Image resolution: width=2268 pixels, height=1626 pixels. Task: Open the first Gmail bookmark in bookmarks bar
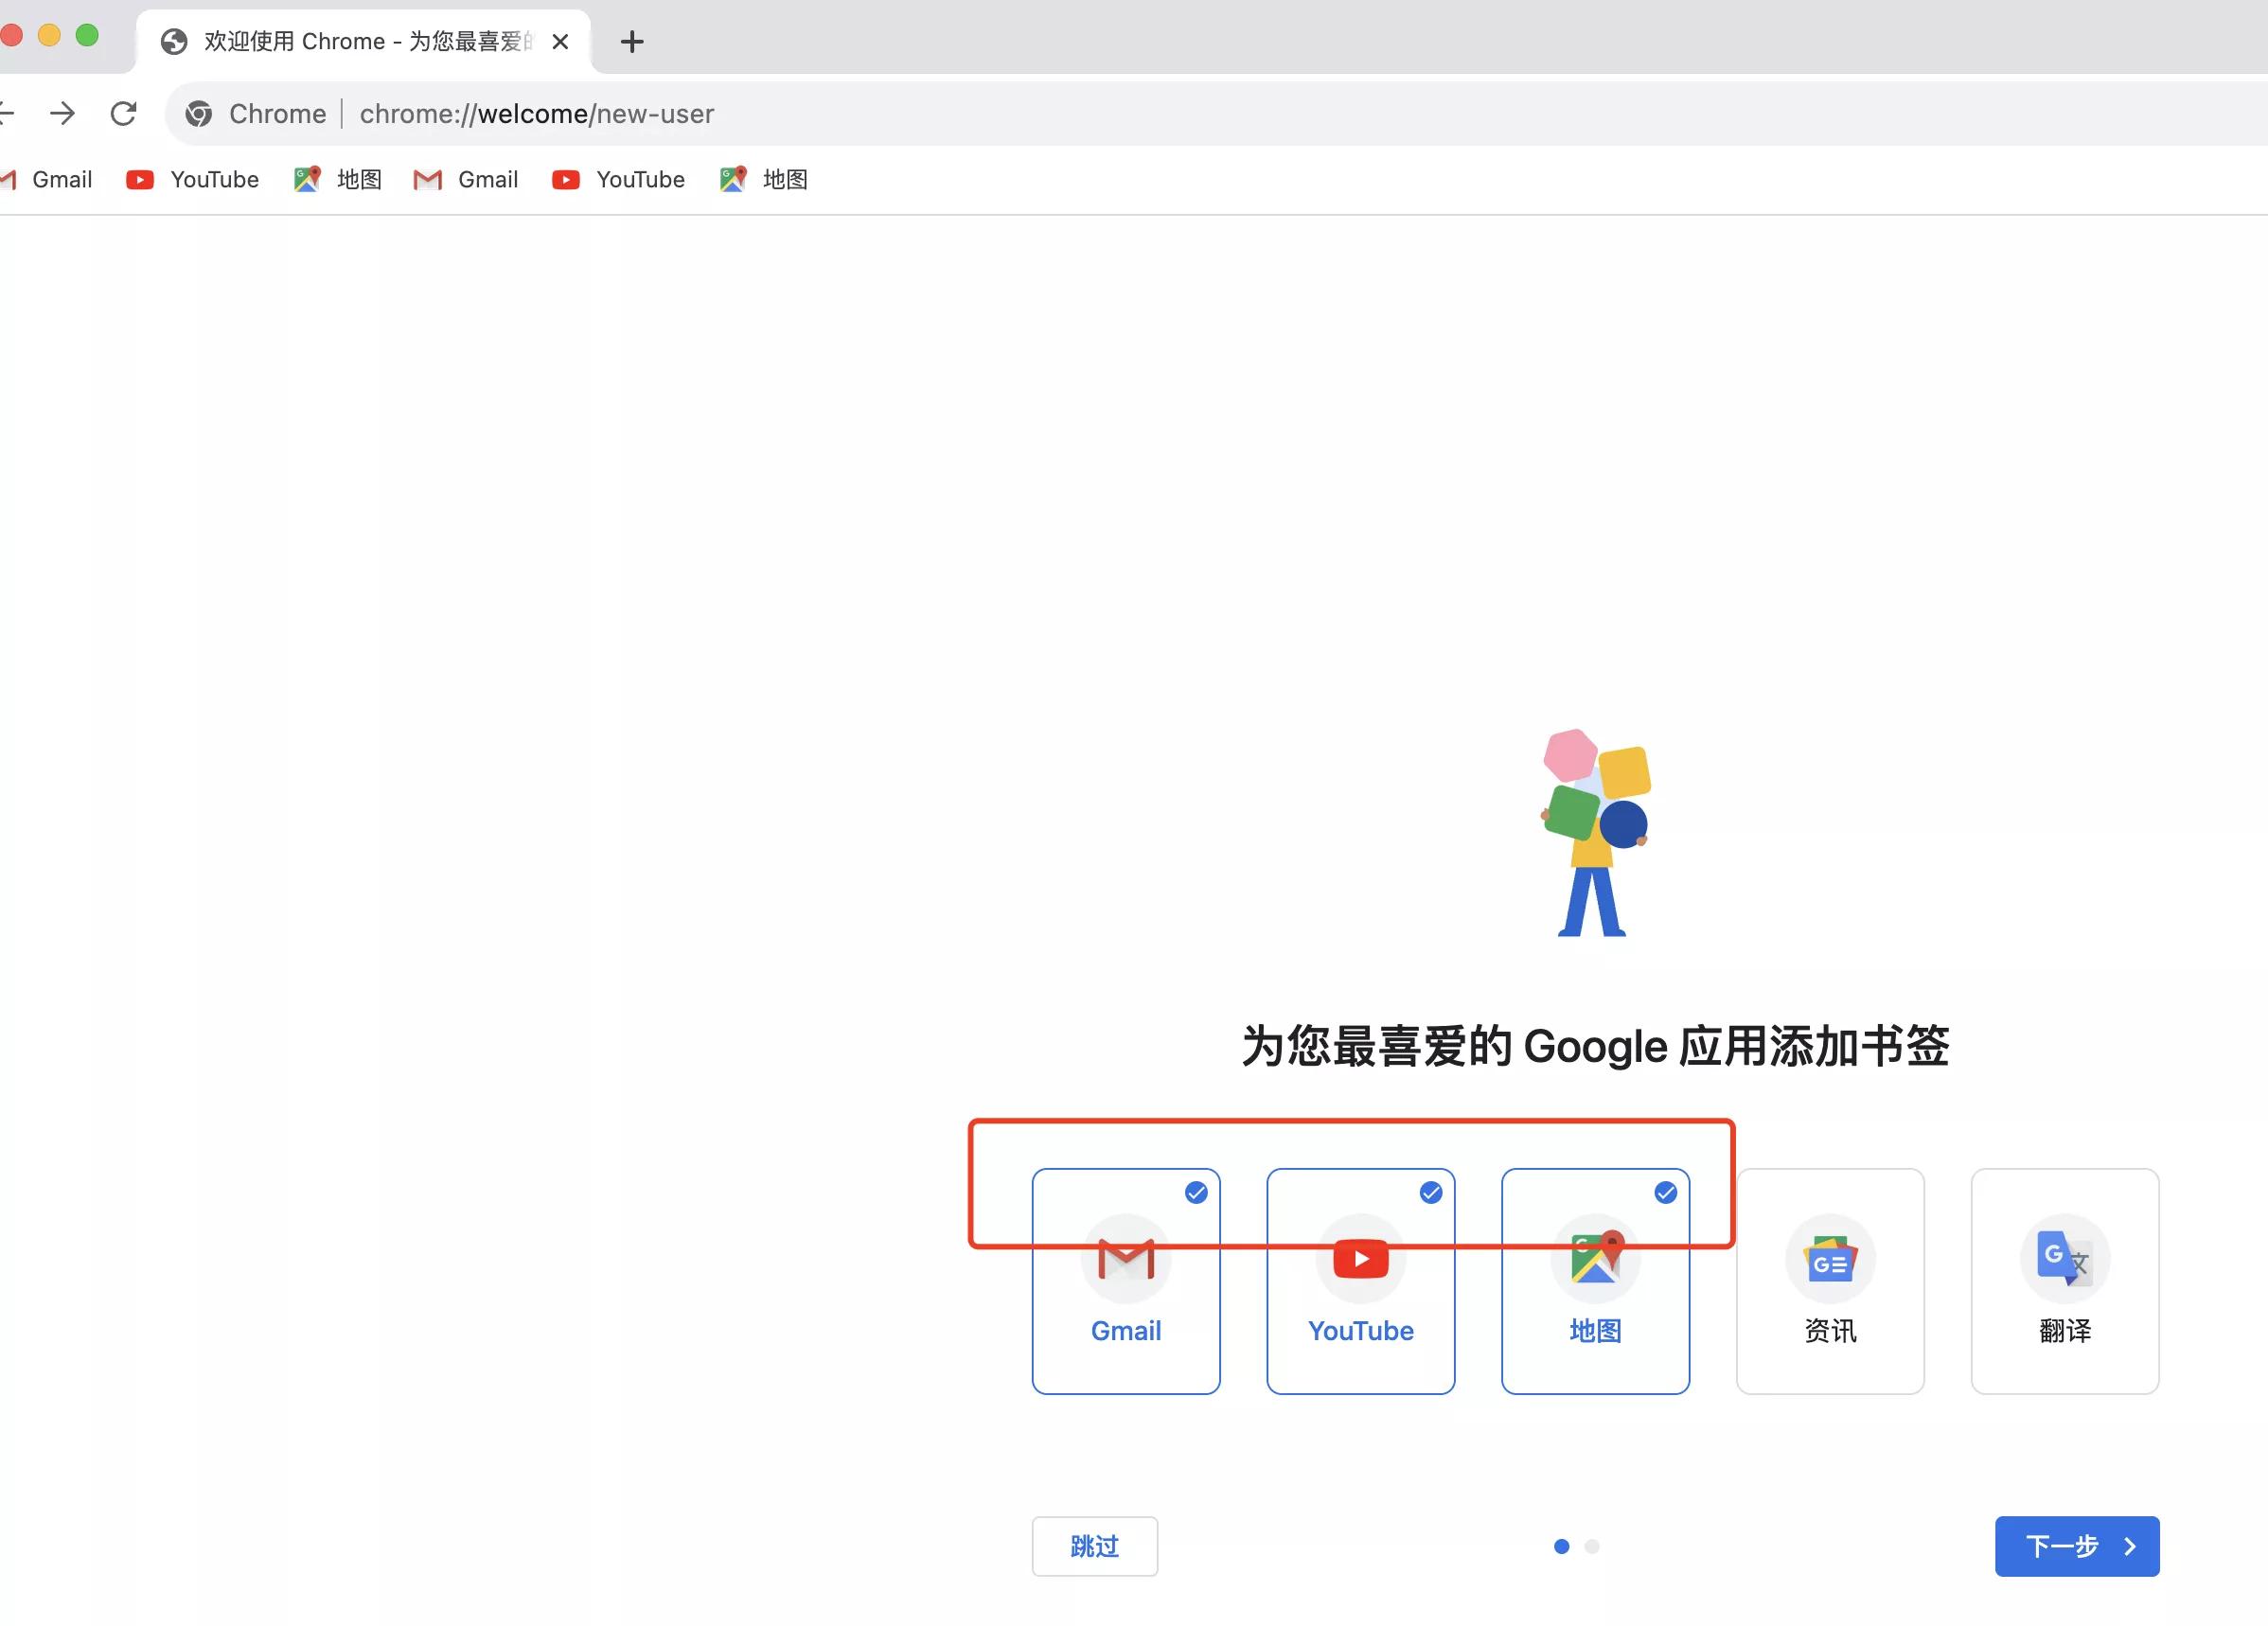(x=47, y=180)
